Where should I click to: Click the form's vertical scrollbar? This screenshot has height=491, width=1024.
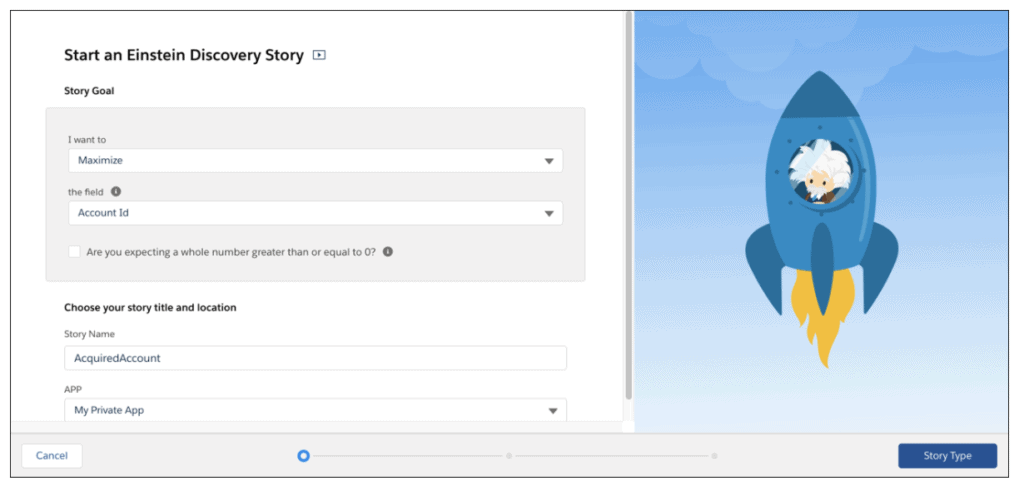(628, 206)
